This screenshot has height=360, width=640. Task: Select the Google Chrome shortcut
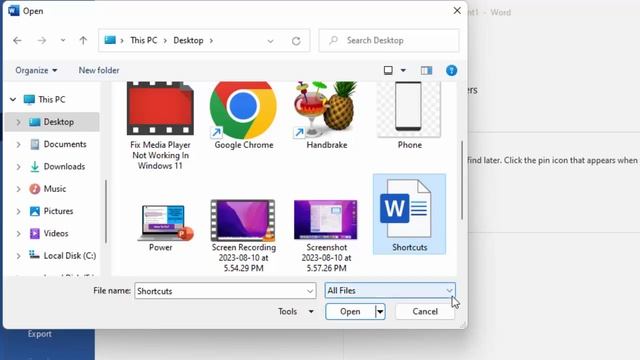coord(243,116)
